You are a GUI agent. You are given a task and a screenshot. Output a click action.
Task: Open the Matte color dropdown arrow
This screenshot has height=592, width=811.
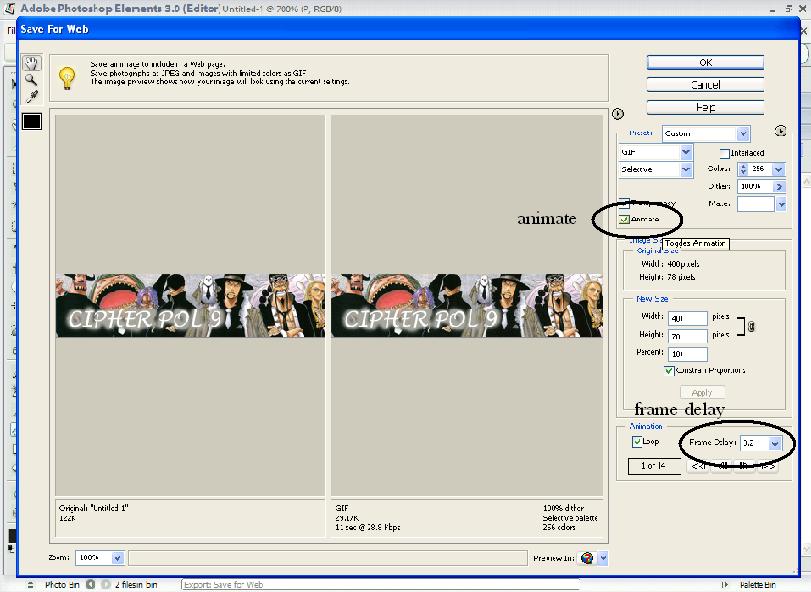(781, 204)
